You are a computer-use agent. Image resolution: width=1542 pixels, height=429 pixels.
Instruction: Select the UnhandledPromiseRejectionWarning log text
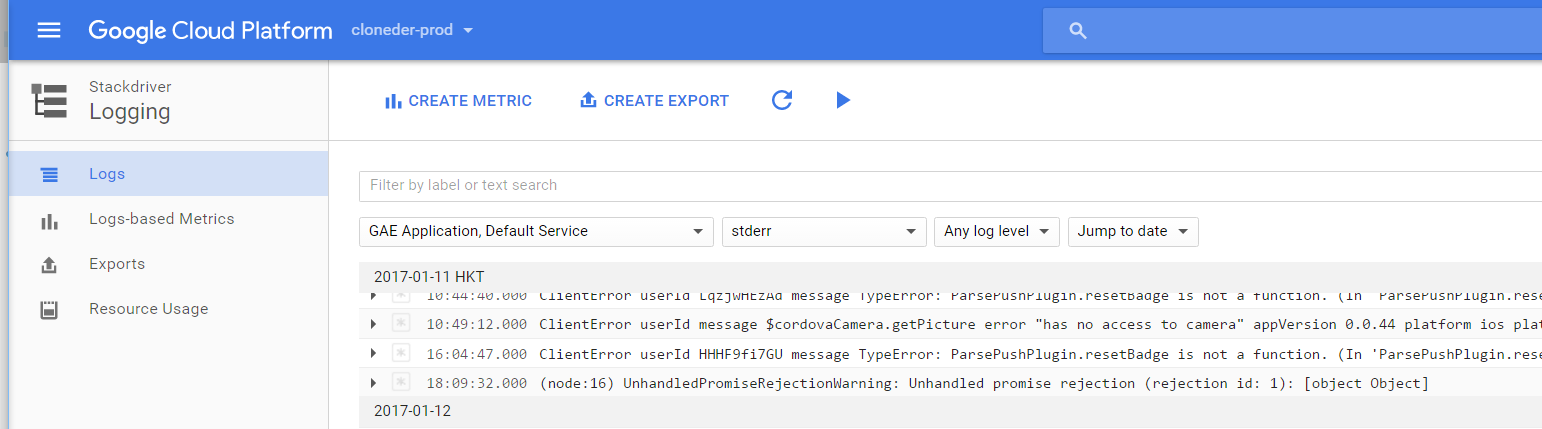pyautogui.click(x=984, y=384)
